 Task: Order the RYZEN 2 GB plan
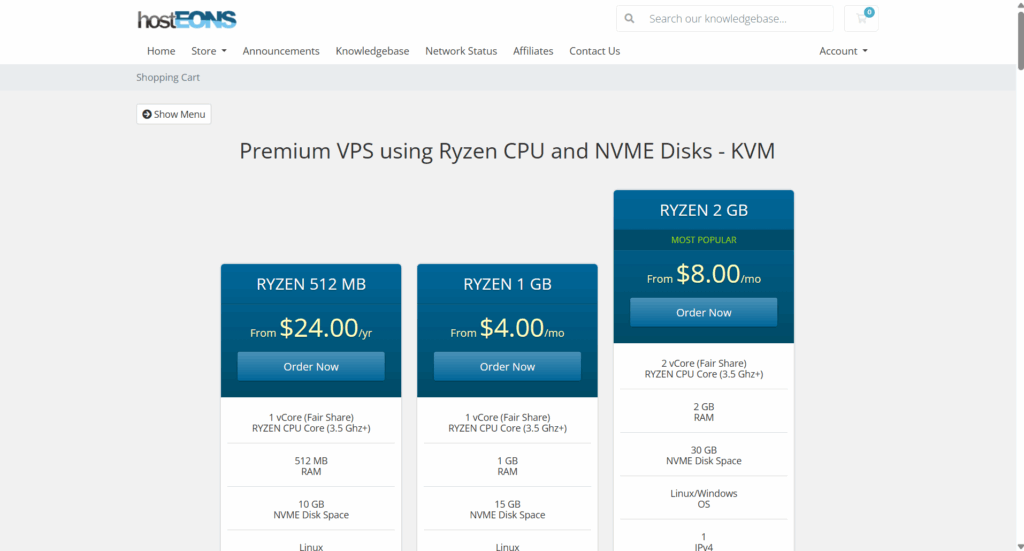point(703,312)
